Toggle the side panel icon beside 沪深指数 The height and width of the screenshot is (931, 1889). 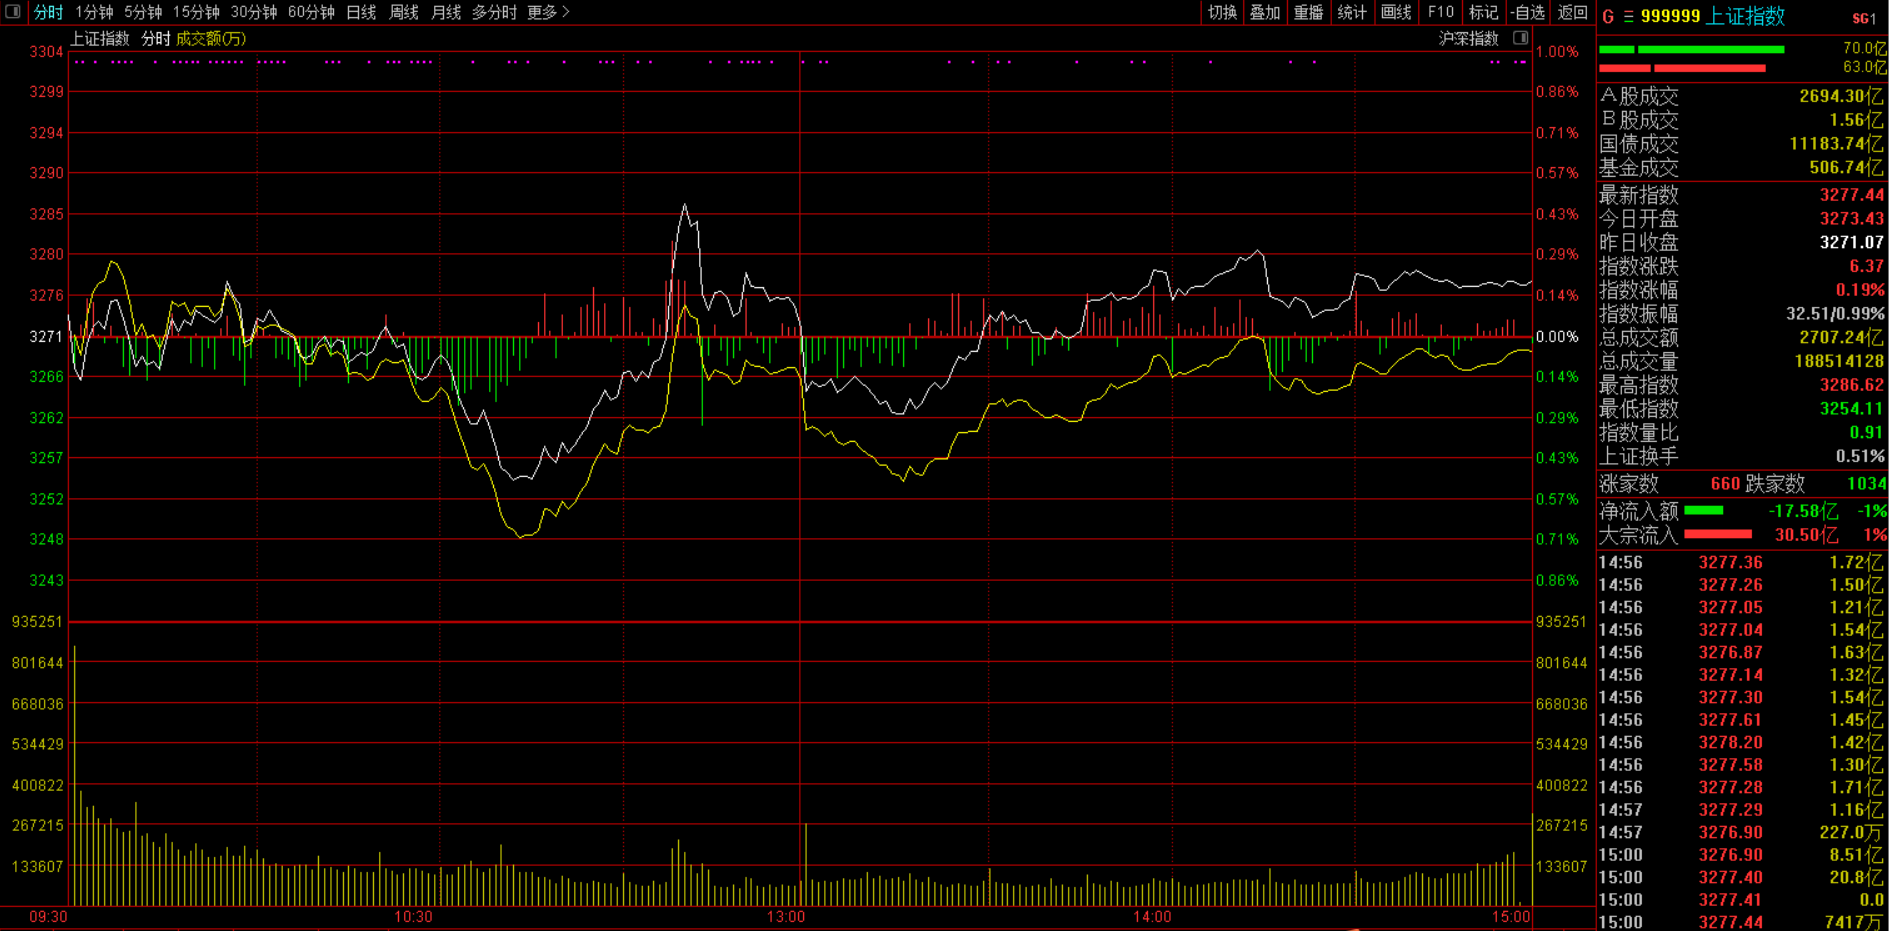point(1520,38)
